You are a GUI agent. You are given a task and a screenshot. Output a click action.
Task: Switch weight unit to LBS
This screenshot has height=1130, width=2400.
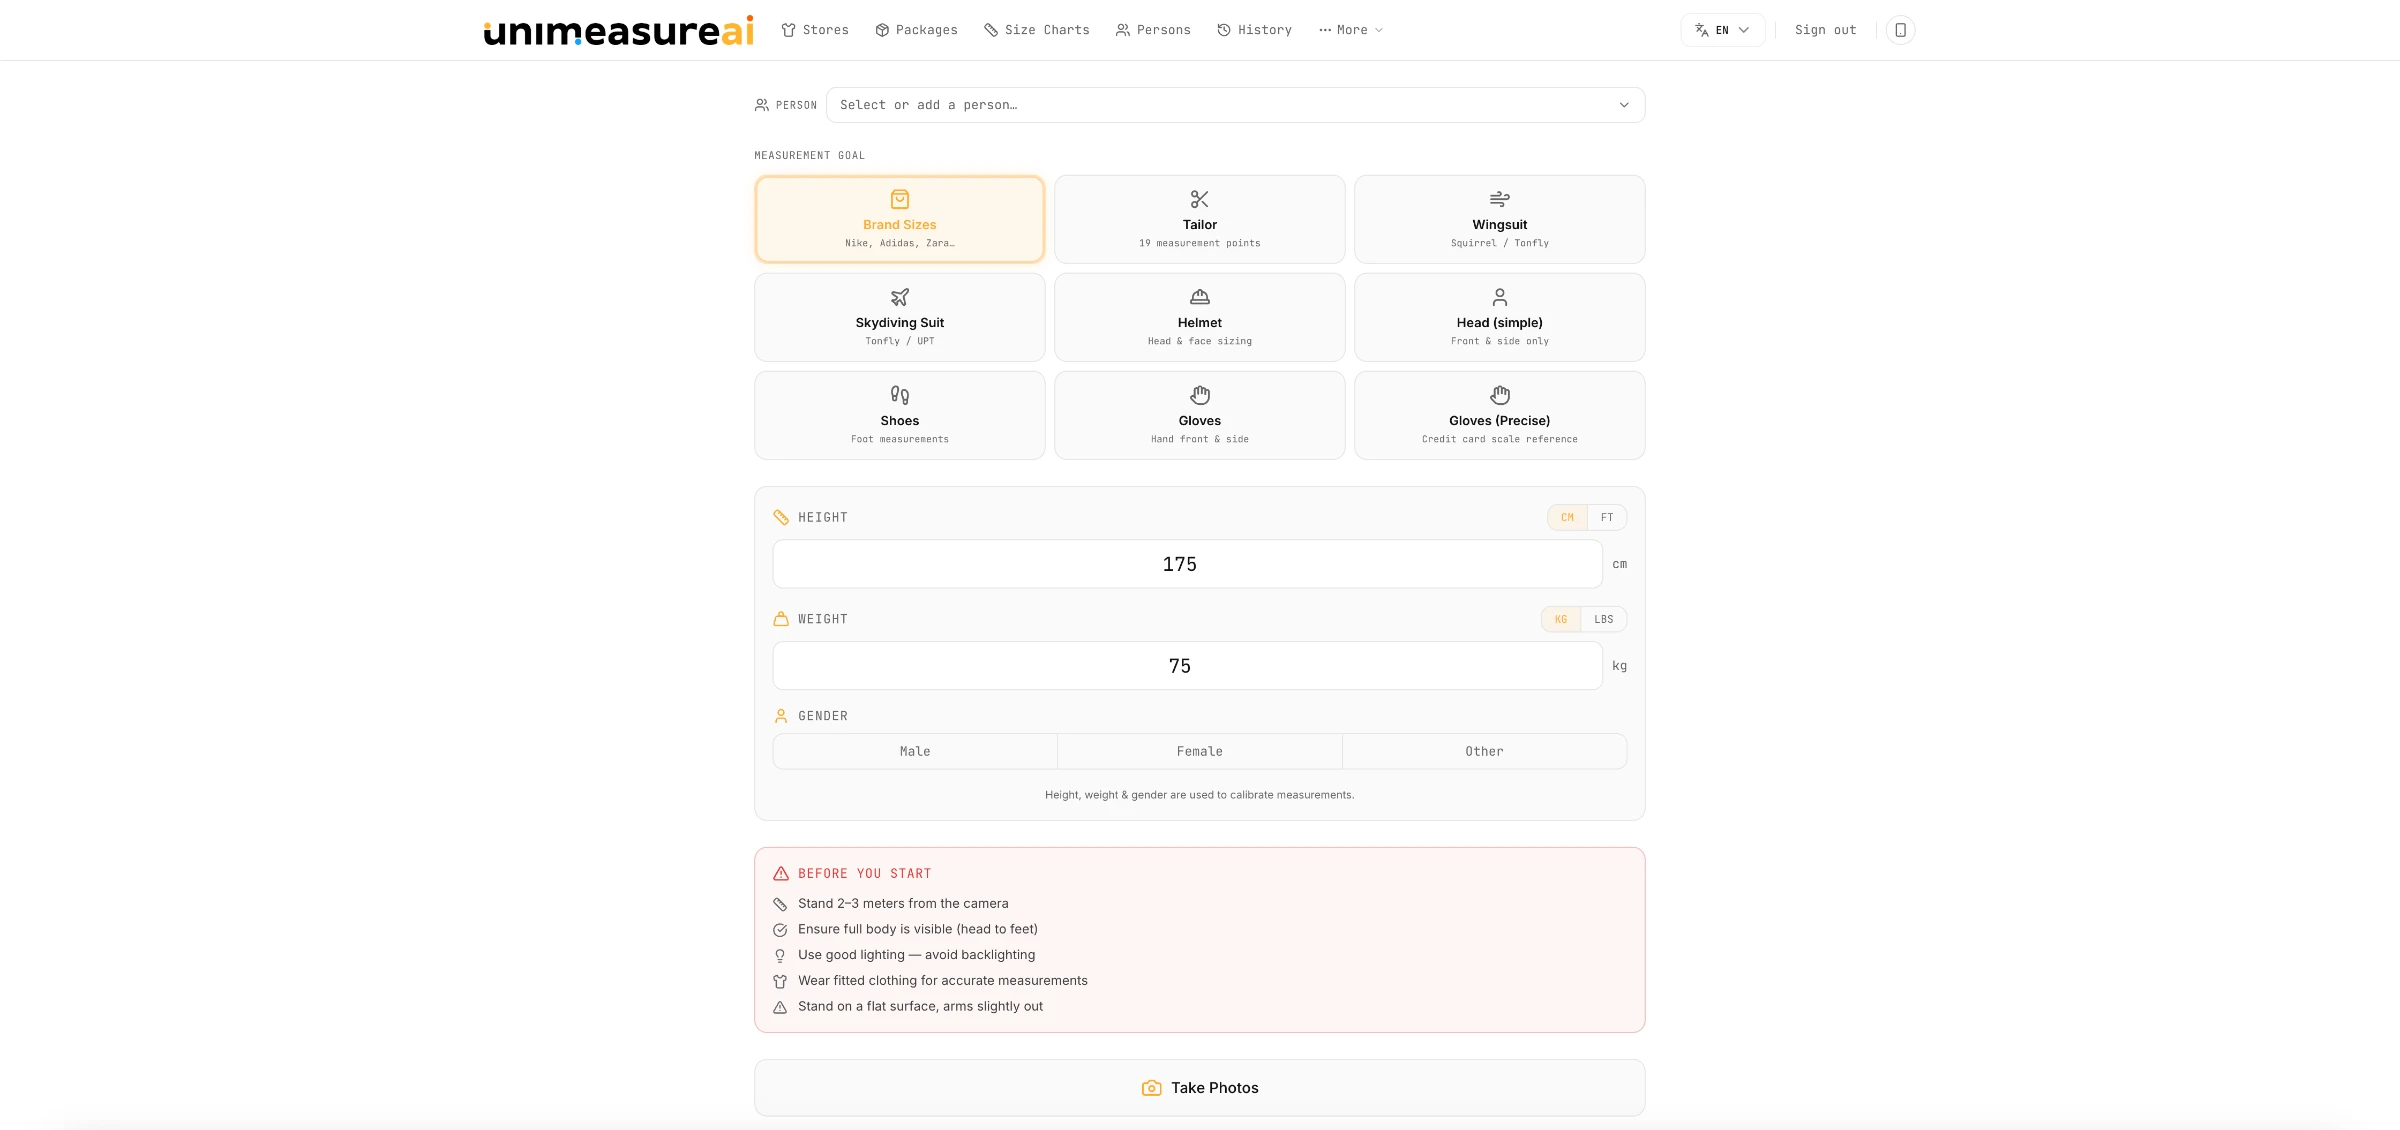[x=1604, y=619]
